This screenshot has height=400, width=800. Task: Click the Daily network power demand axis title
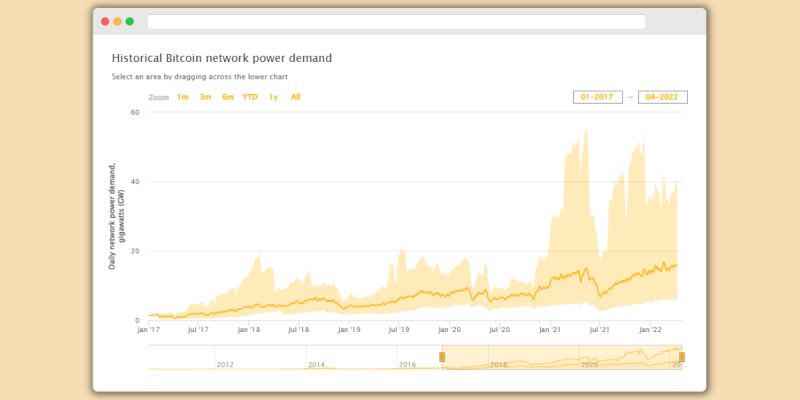(x=116, y=216)
